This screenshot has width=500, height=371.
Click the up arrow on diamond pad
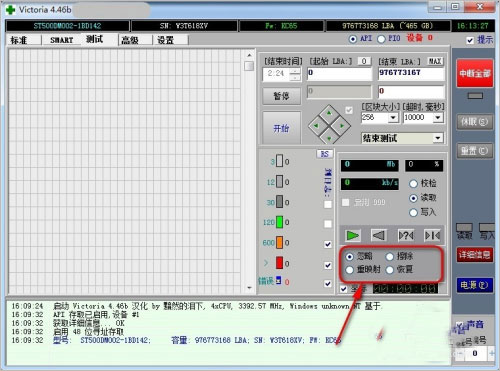[x=329, y=114]
